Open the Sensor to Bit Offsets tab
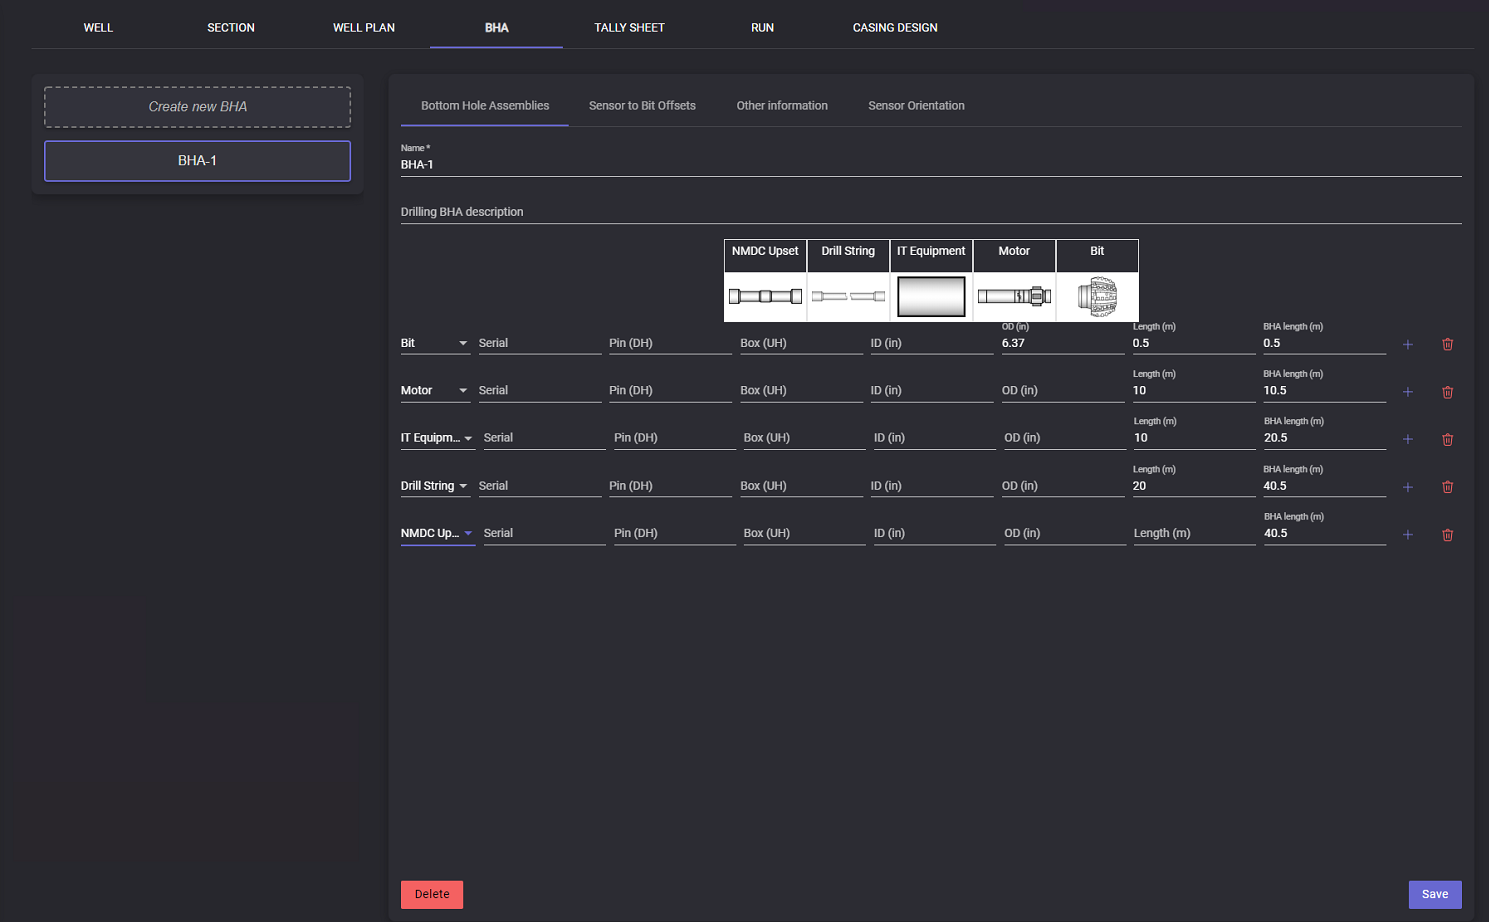Viewport: 1489px width, 922px height. (642, 106)
